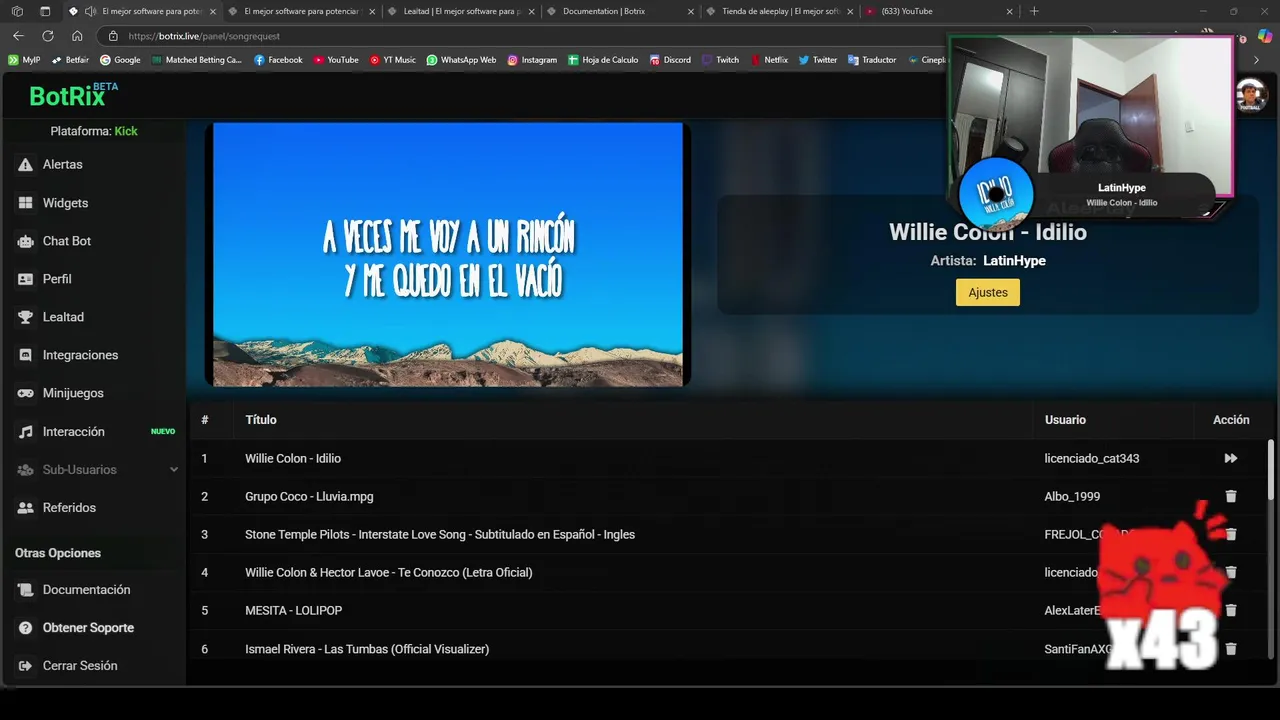This screenshot has height=720, width=1280.
Task: Reload the page in the browser
Action: [x=47, y=35]
